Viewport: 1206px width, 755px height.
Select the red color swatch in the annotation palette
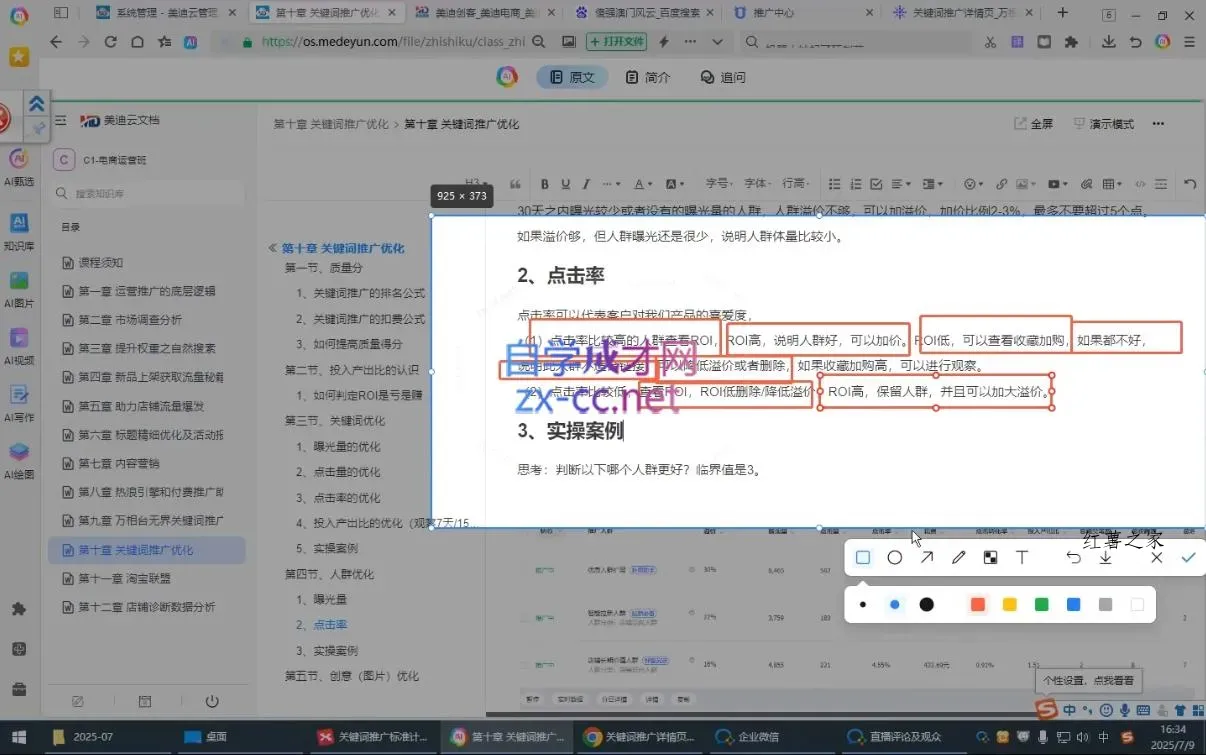tap(977, 604)
